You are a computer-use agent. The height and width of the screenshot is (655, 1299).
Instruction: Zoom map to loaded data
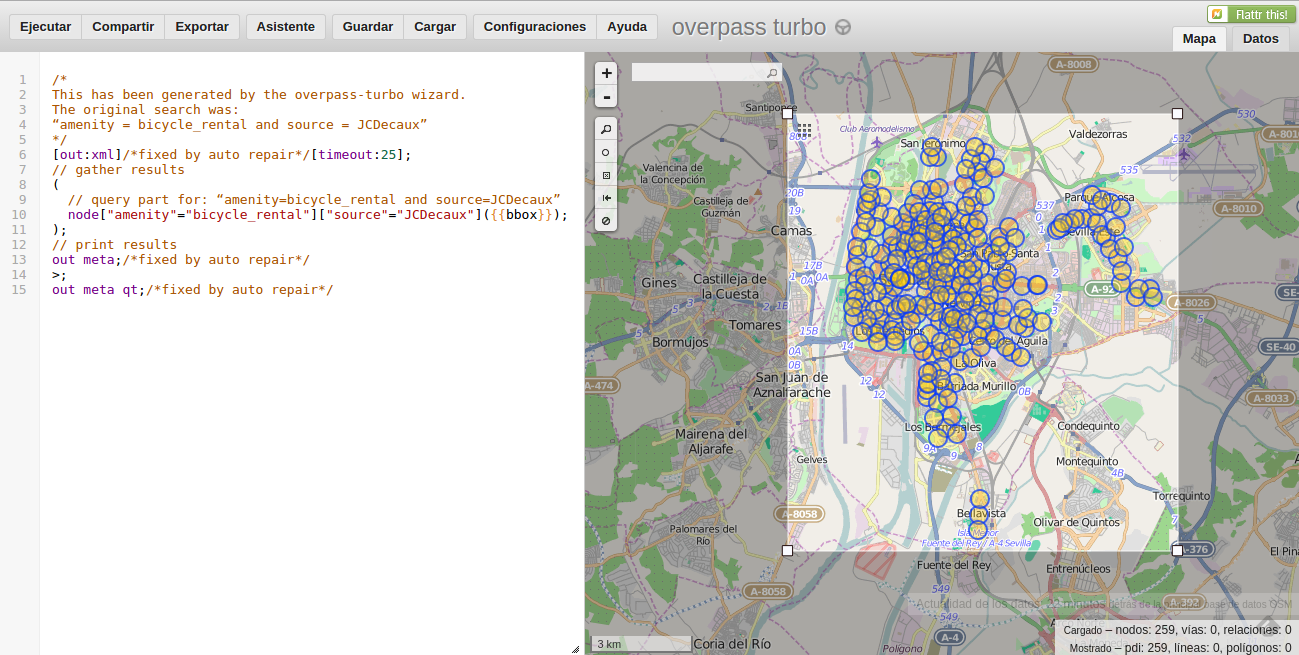click(x=606, y=130)
